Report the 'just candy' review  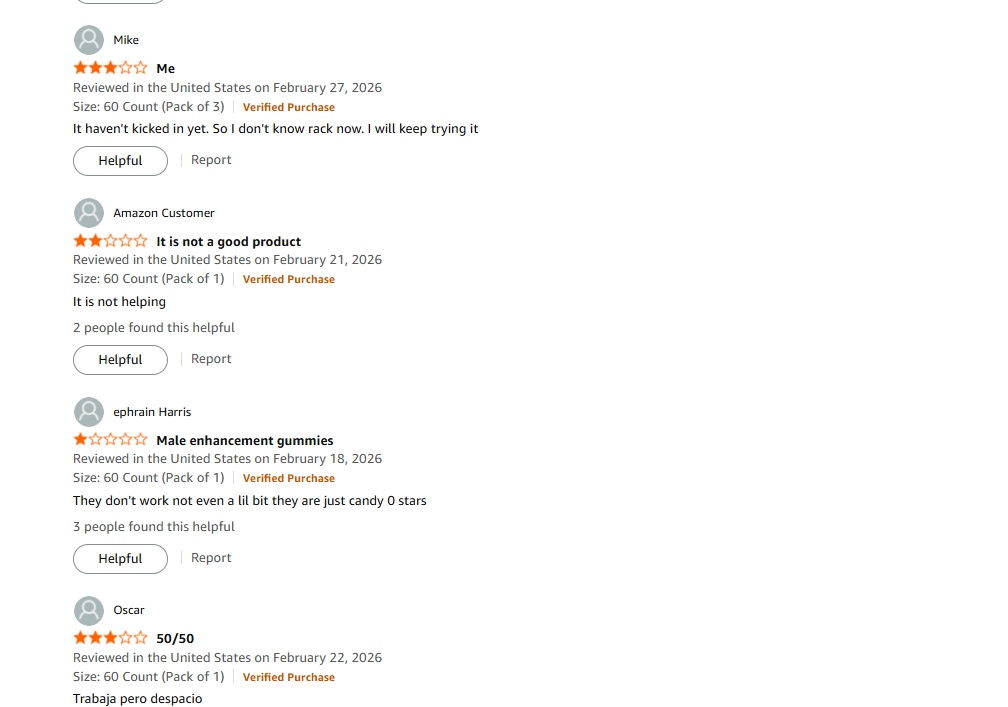(211, 558)
